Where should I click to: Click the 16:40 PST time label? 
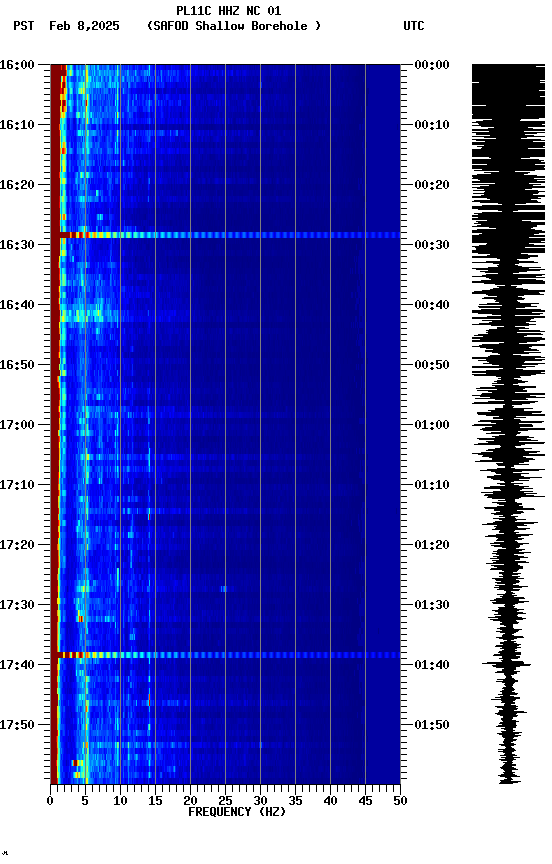point(17,305)
